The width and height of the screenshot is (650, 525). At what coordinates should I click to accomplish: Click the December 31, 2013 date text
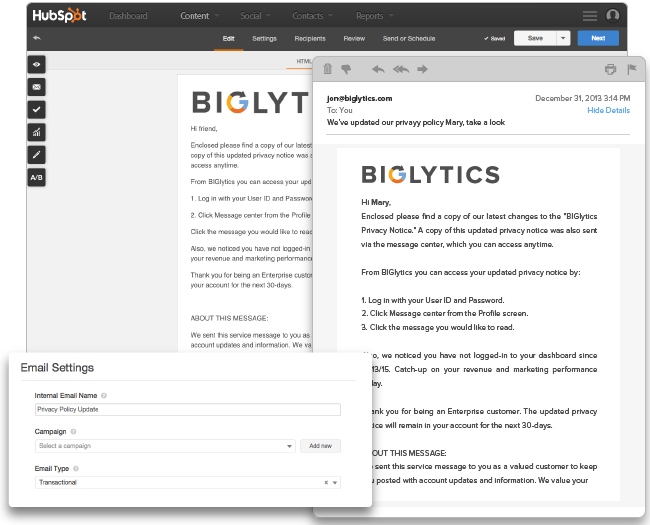pos(582,98)
